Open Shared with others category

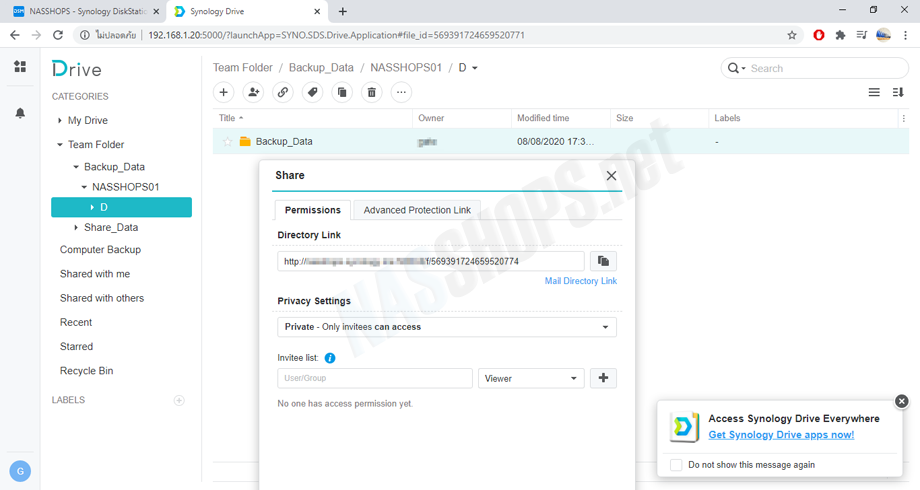coord(102,298)
